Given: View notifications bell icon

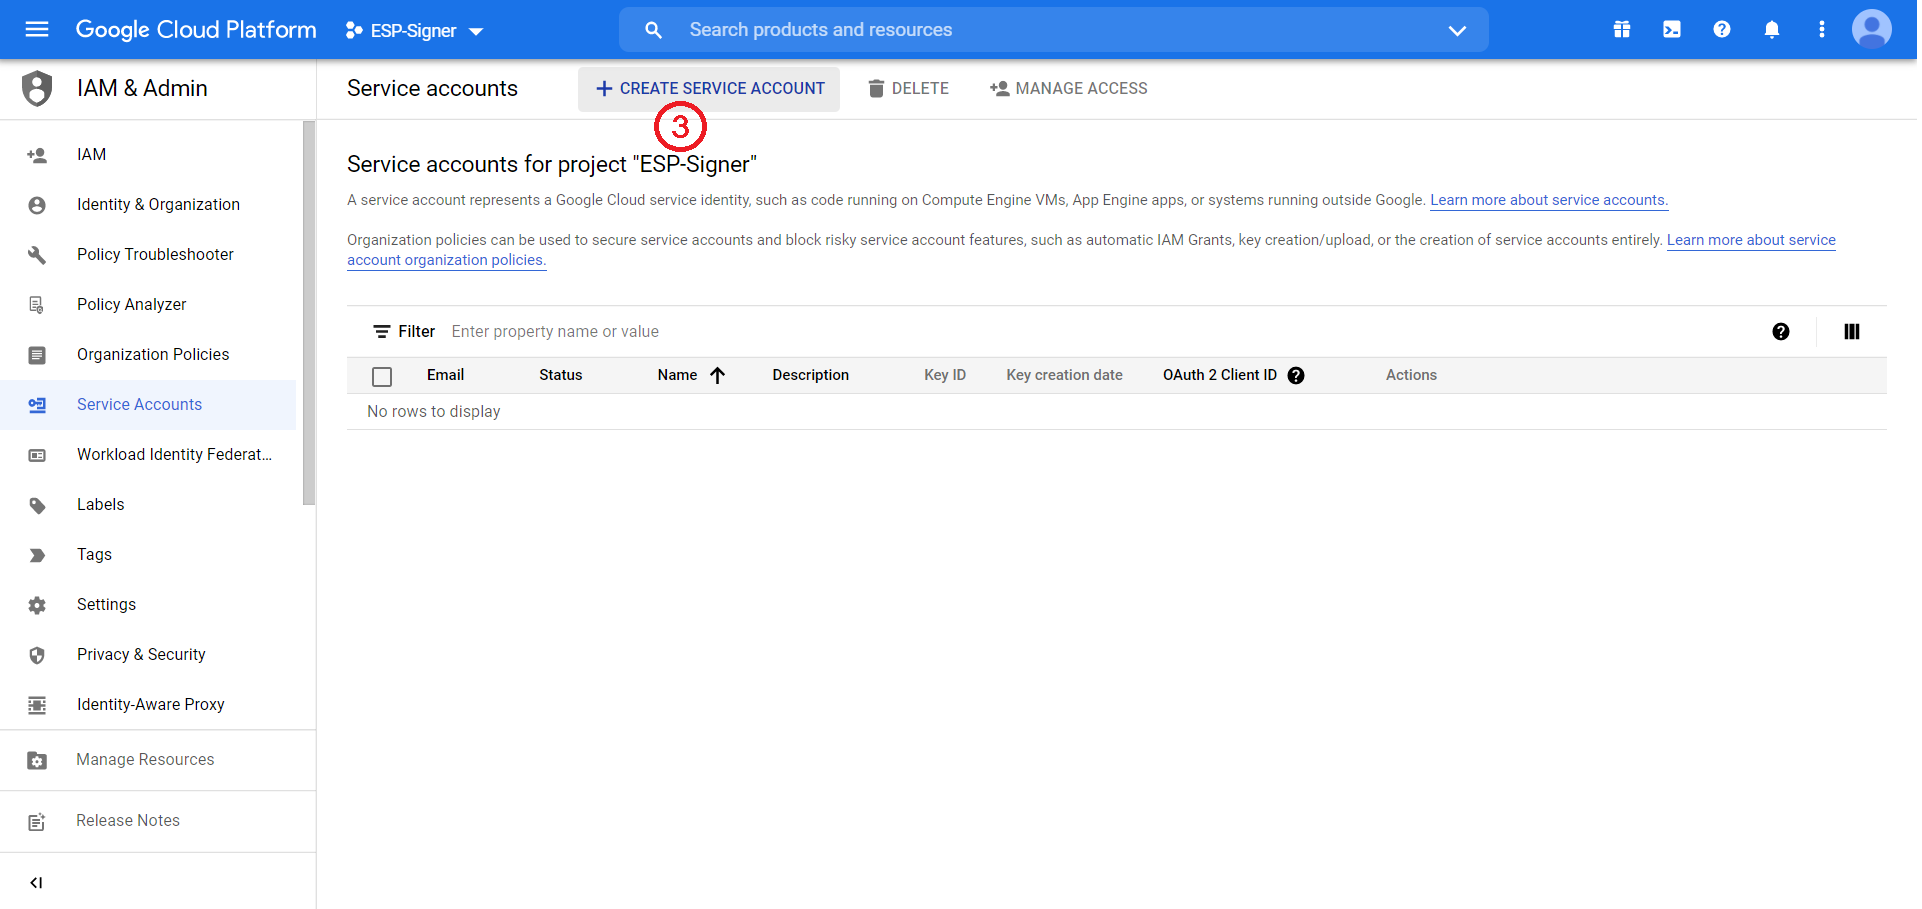Looking at the screenshot, I should [1772, 30].
